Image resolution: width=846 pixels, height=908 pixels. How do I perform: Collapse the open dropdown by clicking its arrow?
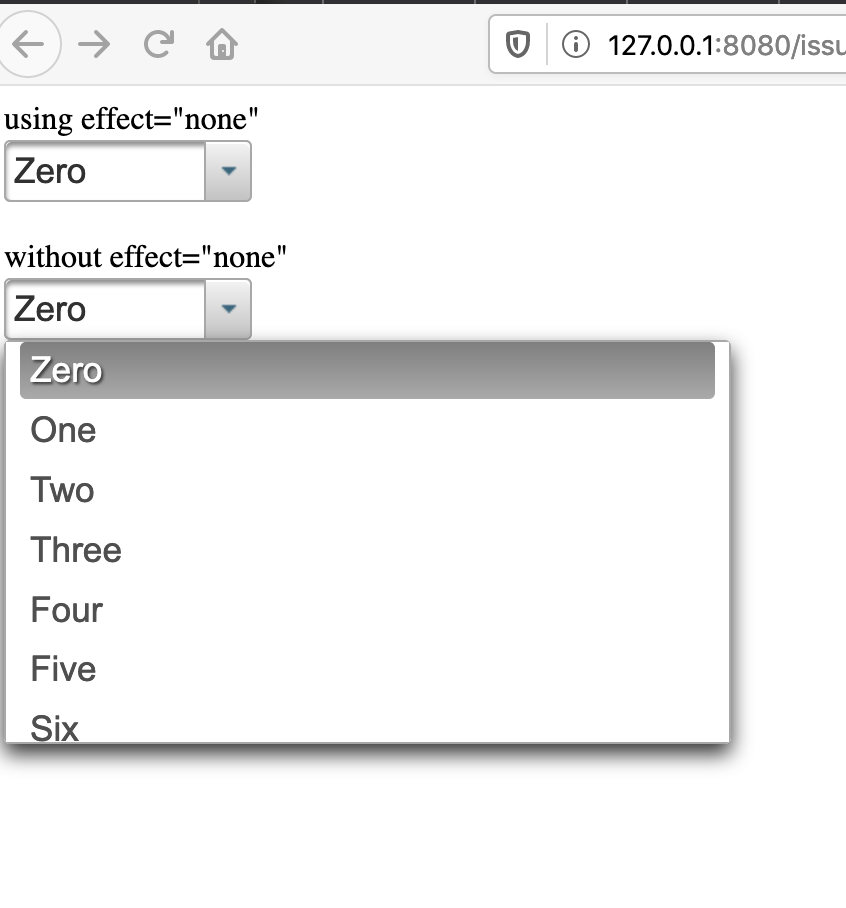(227, 309)
